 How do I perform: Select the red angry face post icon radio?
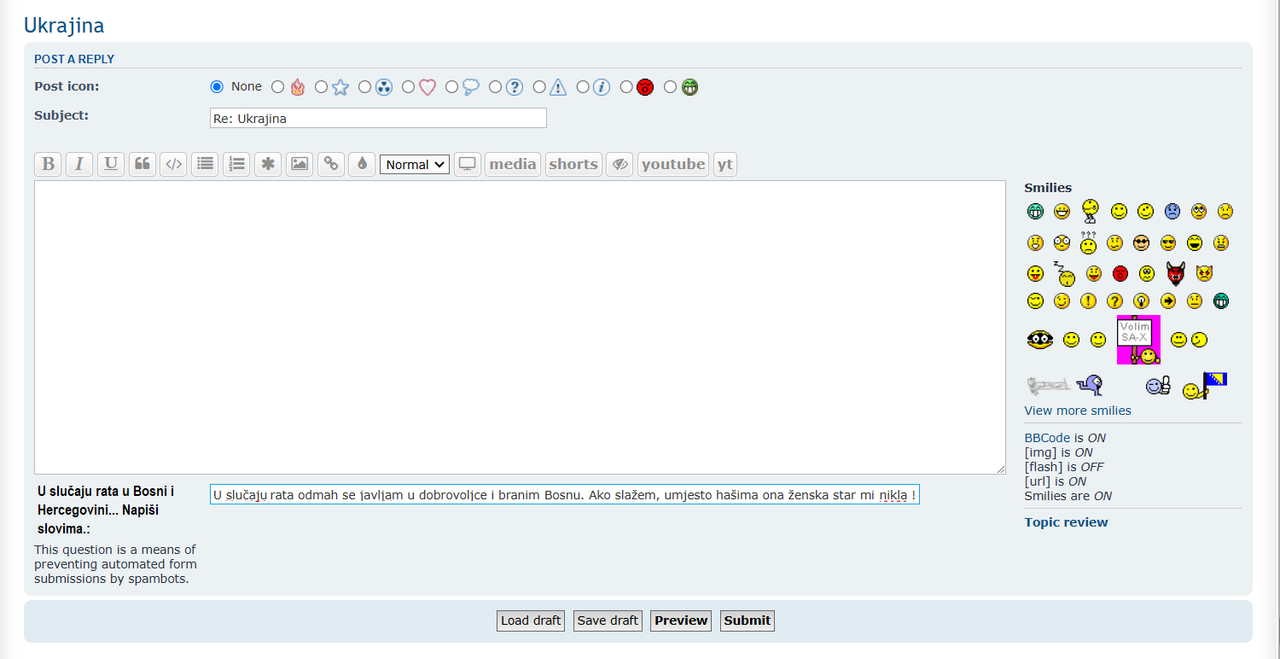(626, 87)
